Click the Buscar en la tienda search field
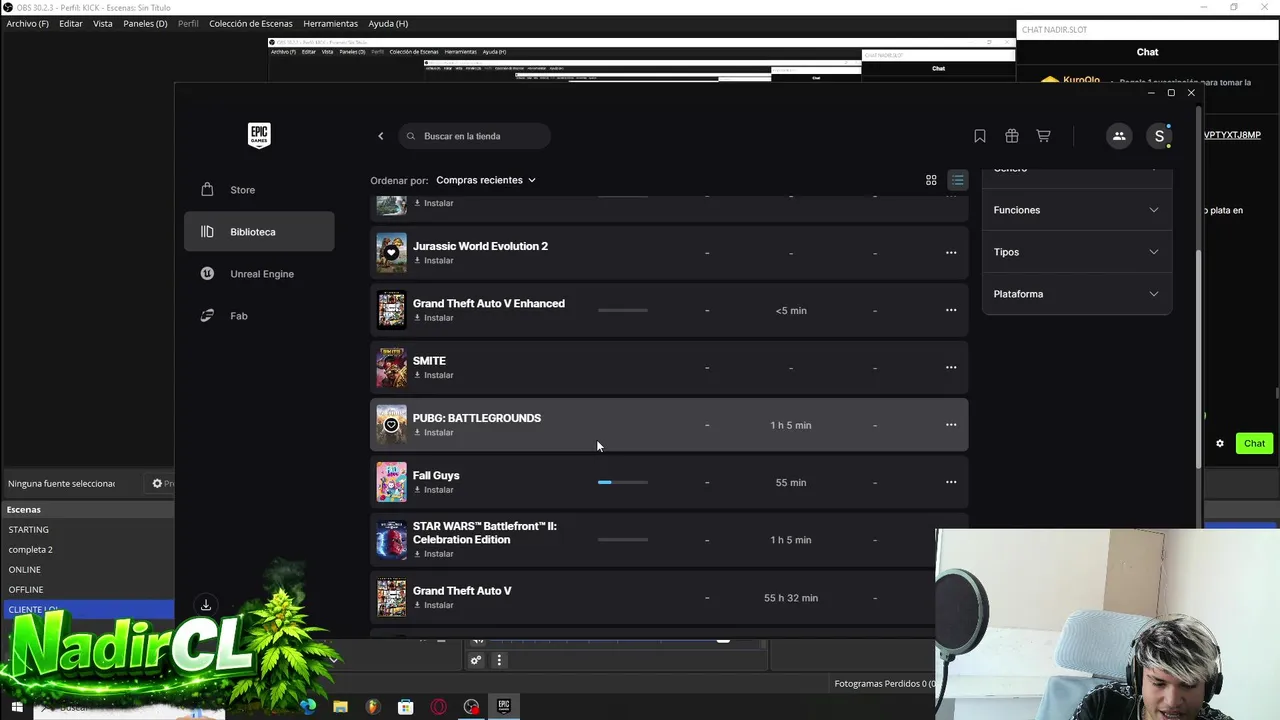The height and width of the screenshot is (720, 1280). (x=475, y=136)
